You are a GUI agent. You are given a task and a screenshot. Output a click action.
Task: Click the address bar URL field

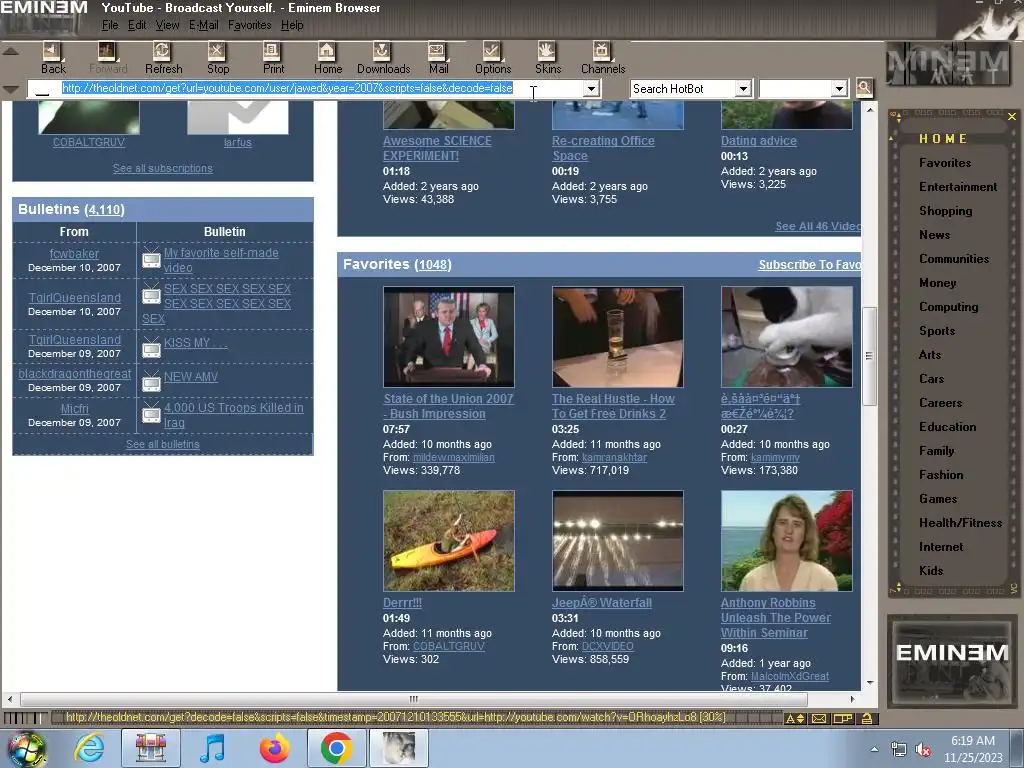coord(307,88)
